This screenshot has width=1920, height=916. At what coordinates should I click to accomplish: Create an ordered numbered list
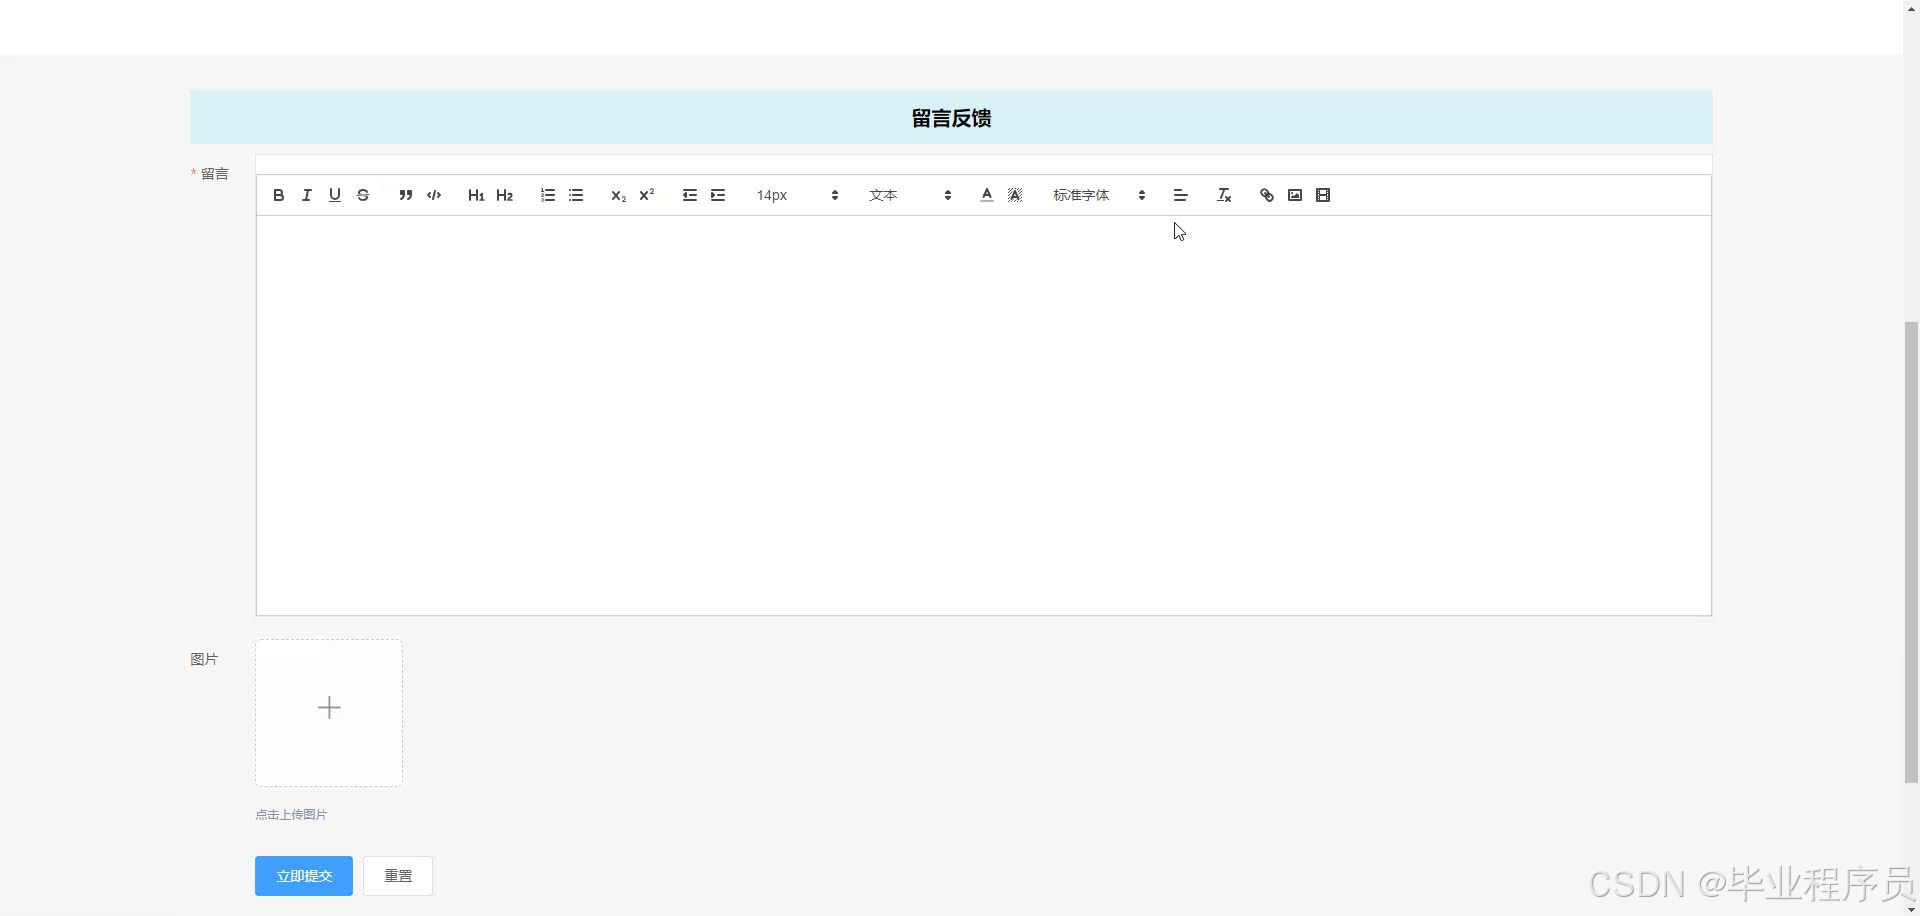tap(548, 195)
